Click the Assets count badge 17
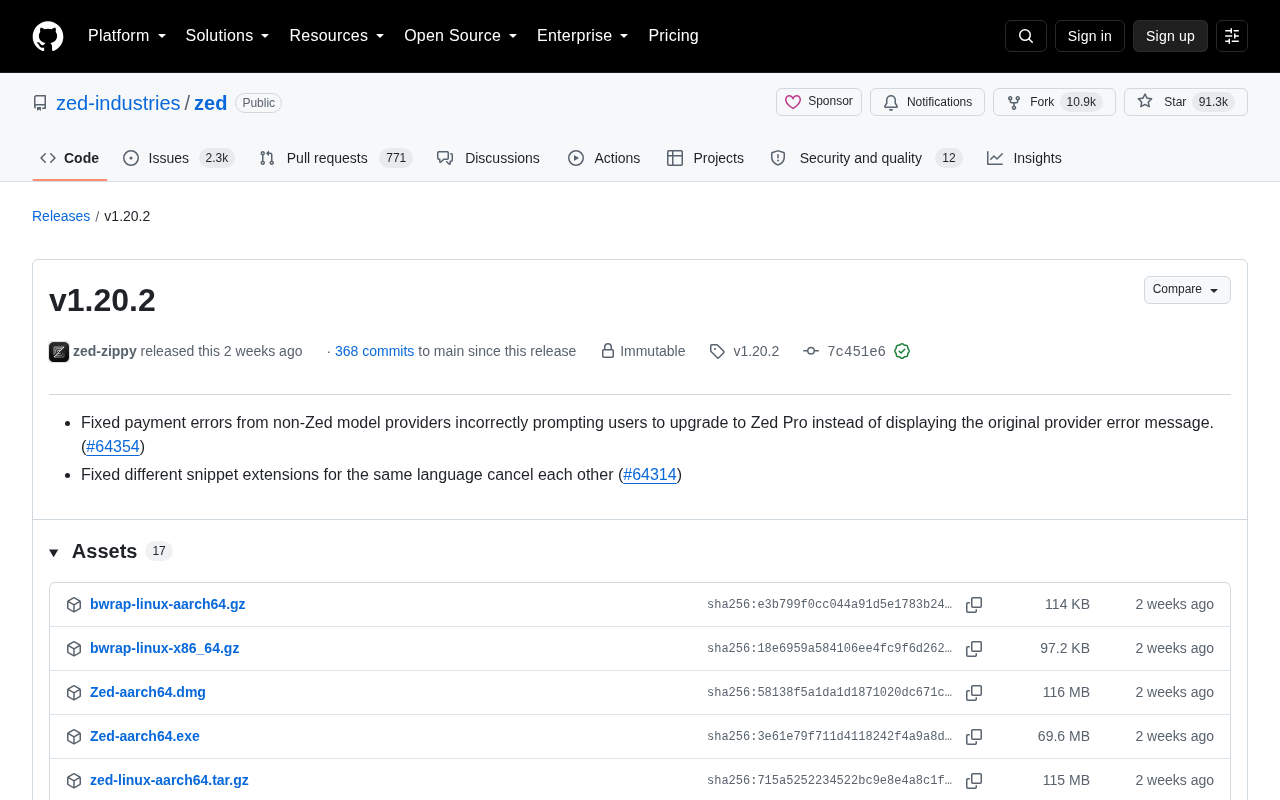Viewport: 1280px width, 800px height. [159, 551]
